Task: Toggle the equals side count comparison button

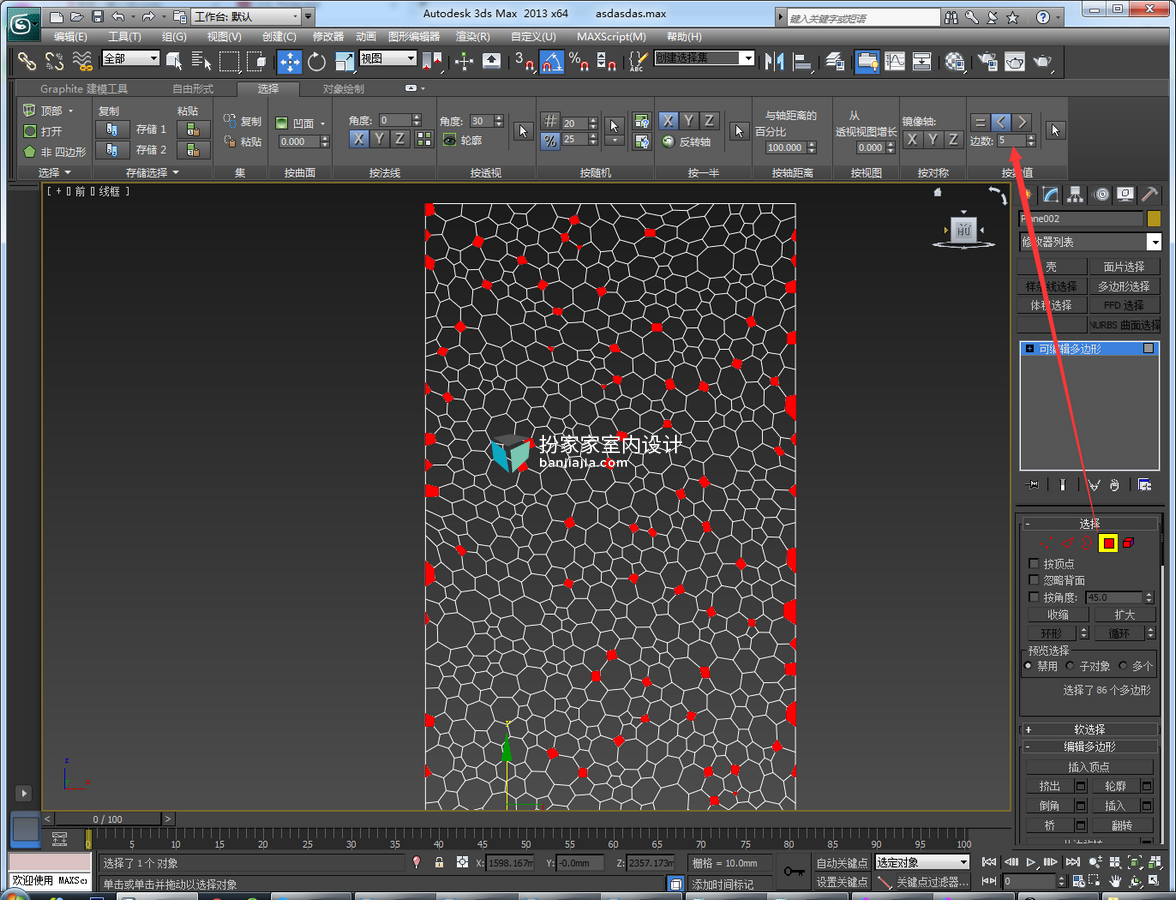Action: [980, 122]
